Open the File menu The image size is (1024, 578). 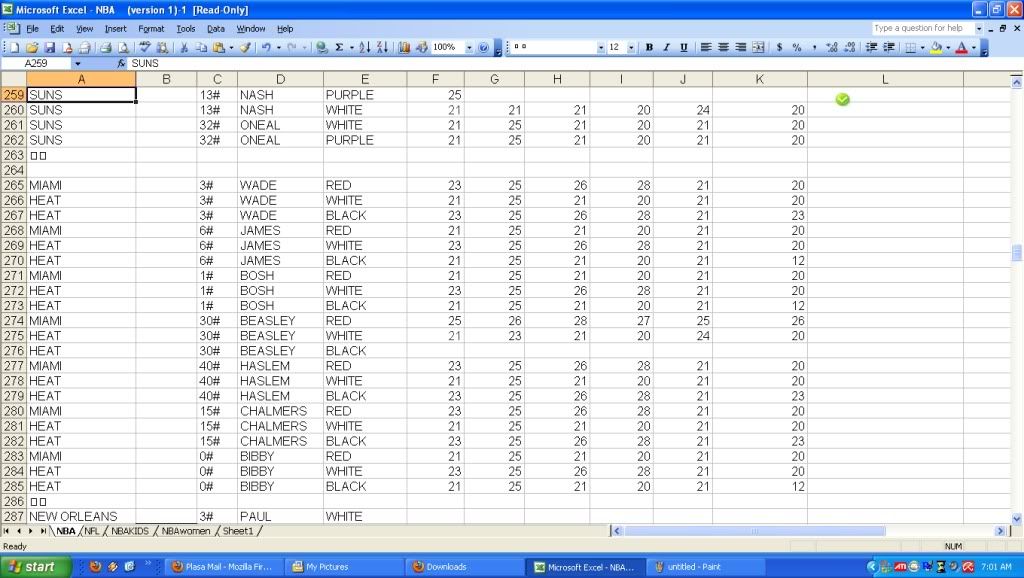click(32, 29)
